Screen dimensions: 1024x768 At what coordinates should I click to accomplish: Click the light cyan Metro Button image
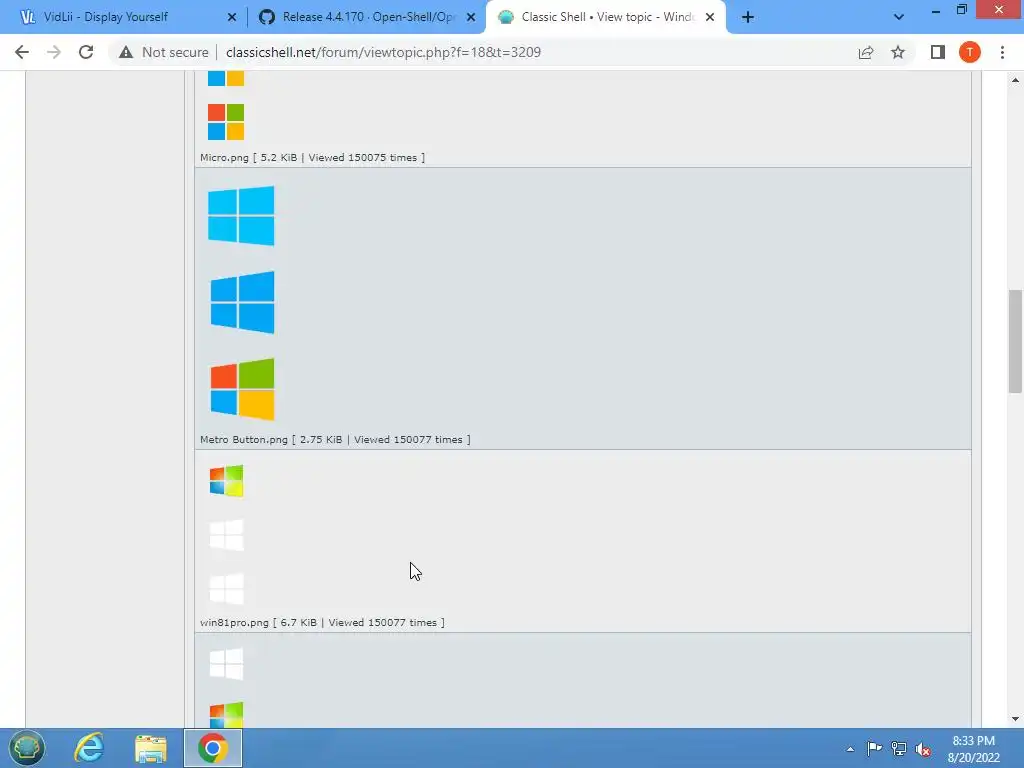coord(241,216)
